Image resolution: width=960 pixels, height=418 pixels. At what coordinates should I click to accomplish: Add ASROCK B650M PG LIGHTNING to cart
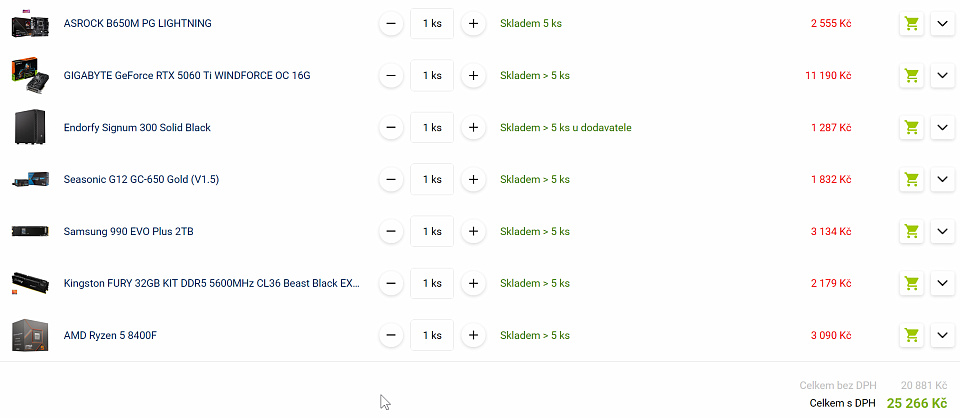coord(912,24)
